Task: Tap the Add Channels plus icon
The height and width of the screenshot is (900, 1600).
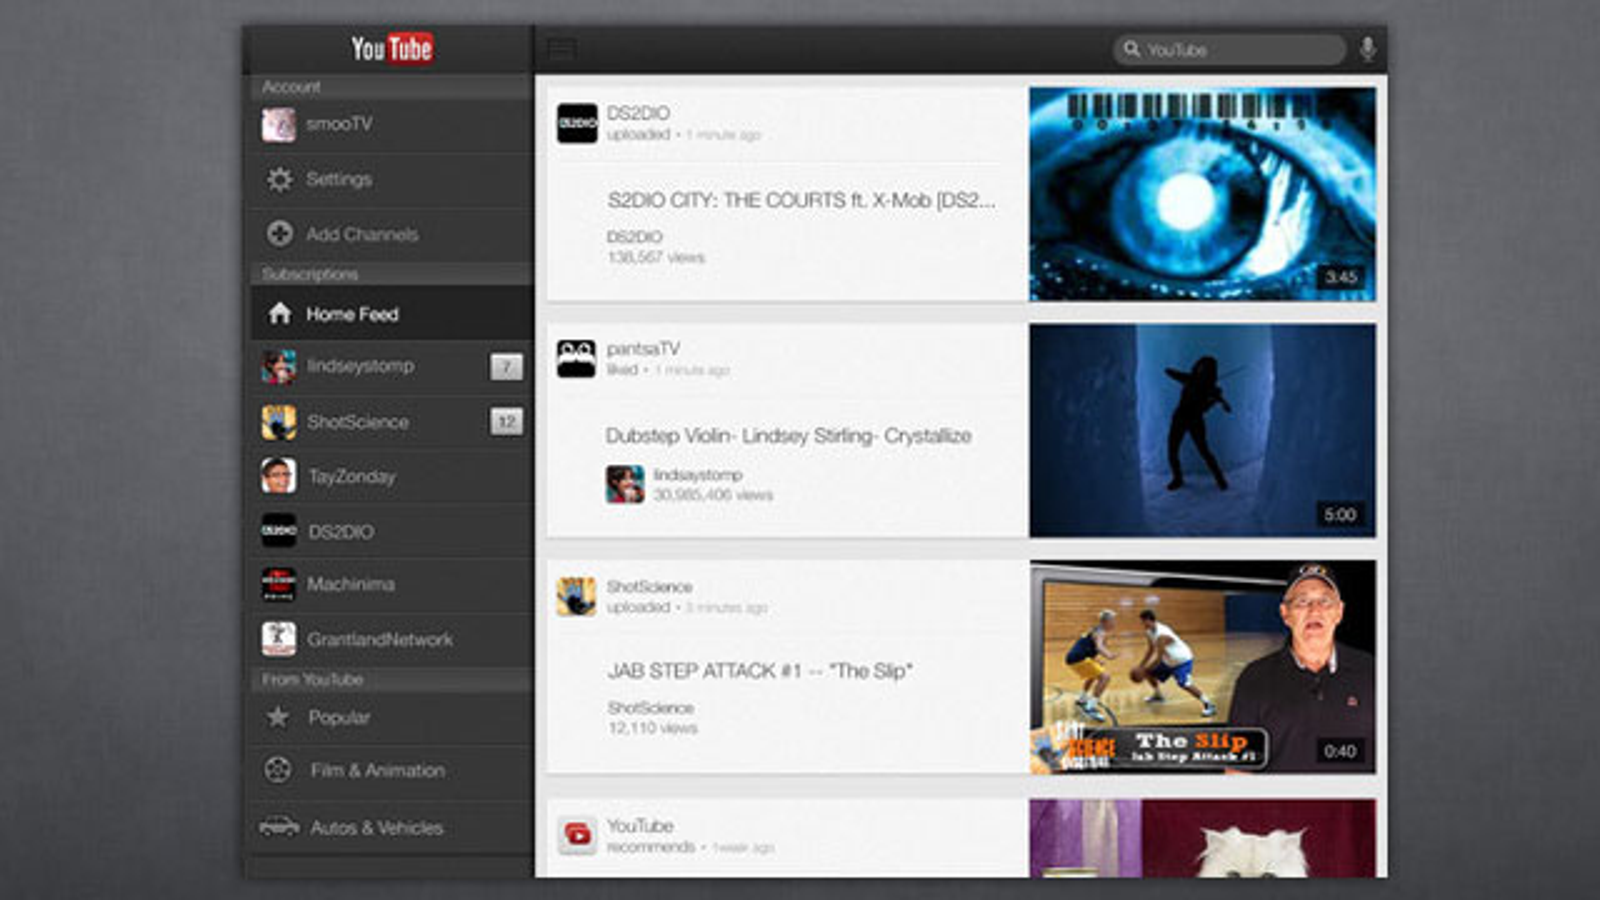Action: coord(279,233)
